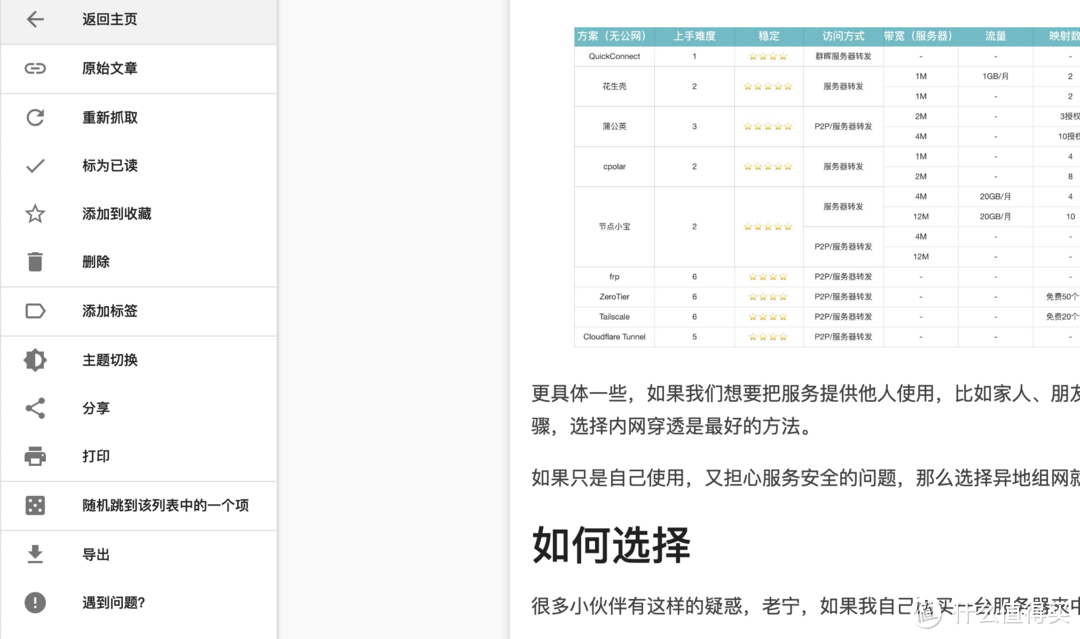Click the back arrow to return home
Image resolution: width=1080 pixels, height=639 pixels.
[x=33, y=19]
